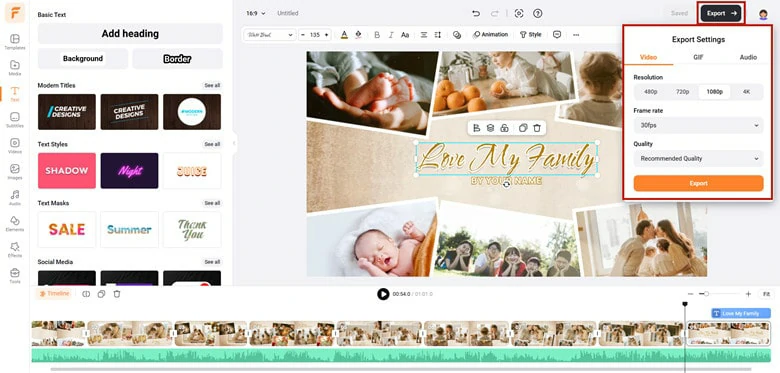
Task: Select 480p resolution
Action: click(651, 92)
